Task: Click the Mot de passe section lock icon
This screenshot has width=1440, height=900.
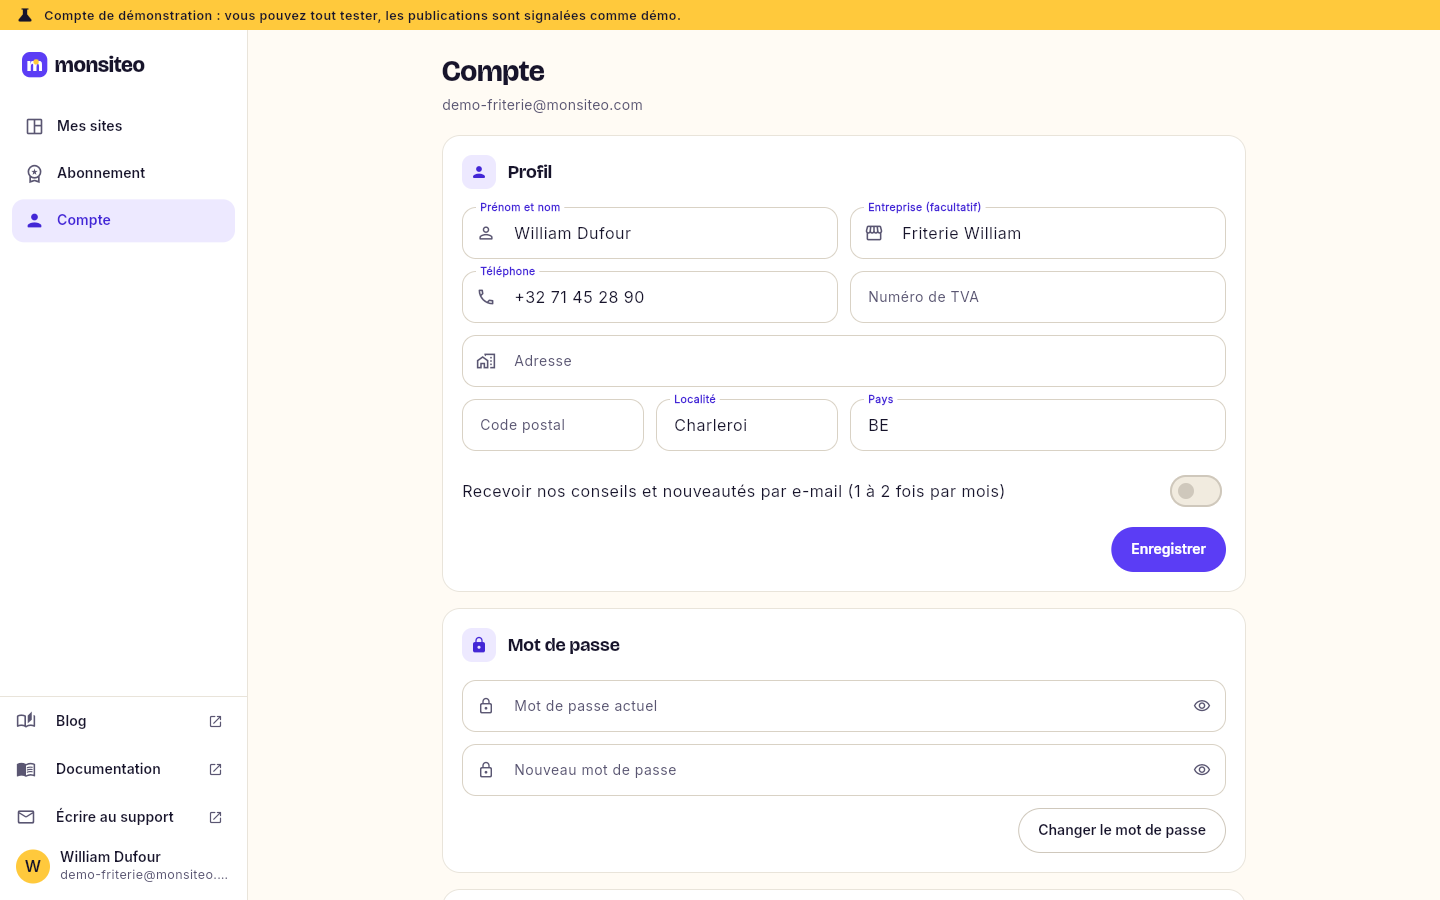Action: tap(479, 645)
